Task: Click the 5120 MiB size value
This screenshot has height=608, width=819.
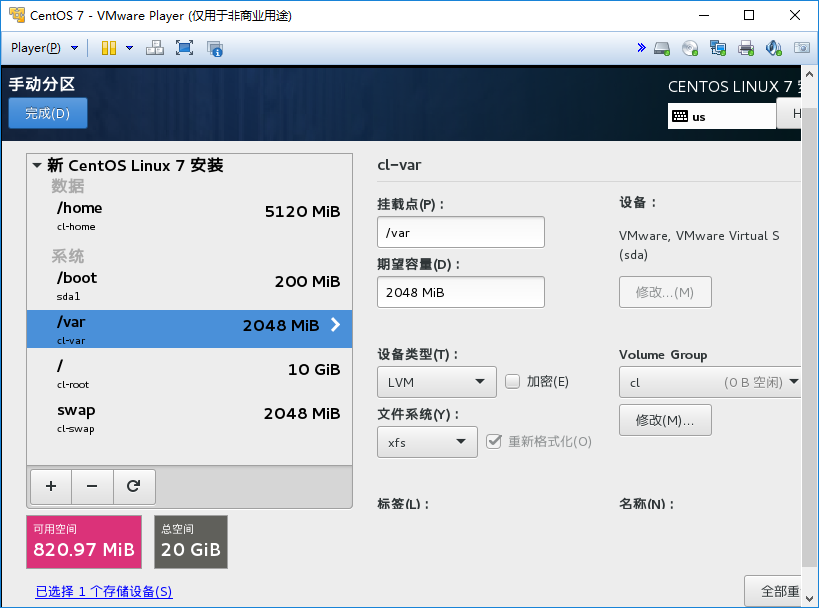Action: click(302, 212)
